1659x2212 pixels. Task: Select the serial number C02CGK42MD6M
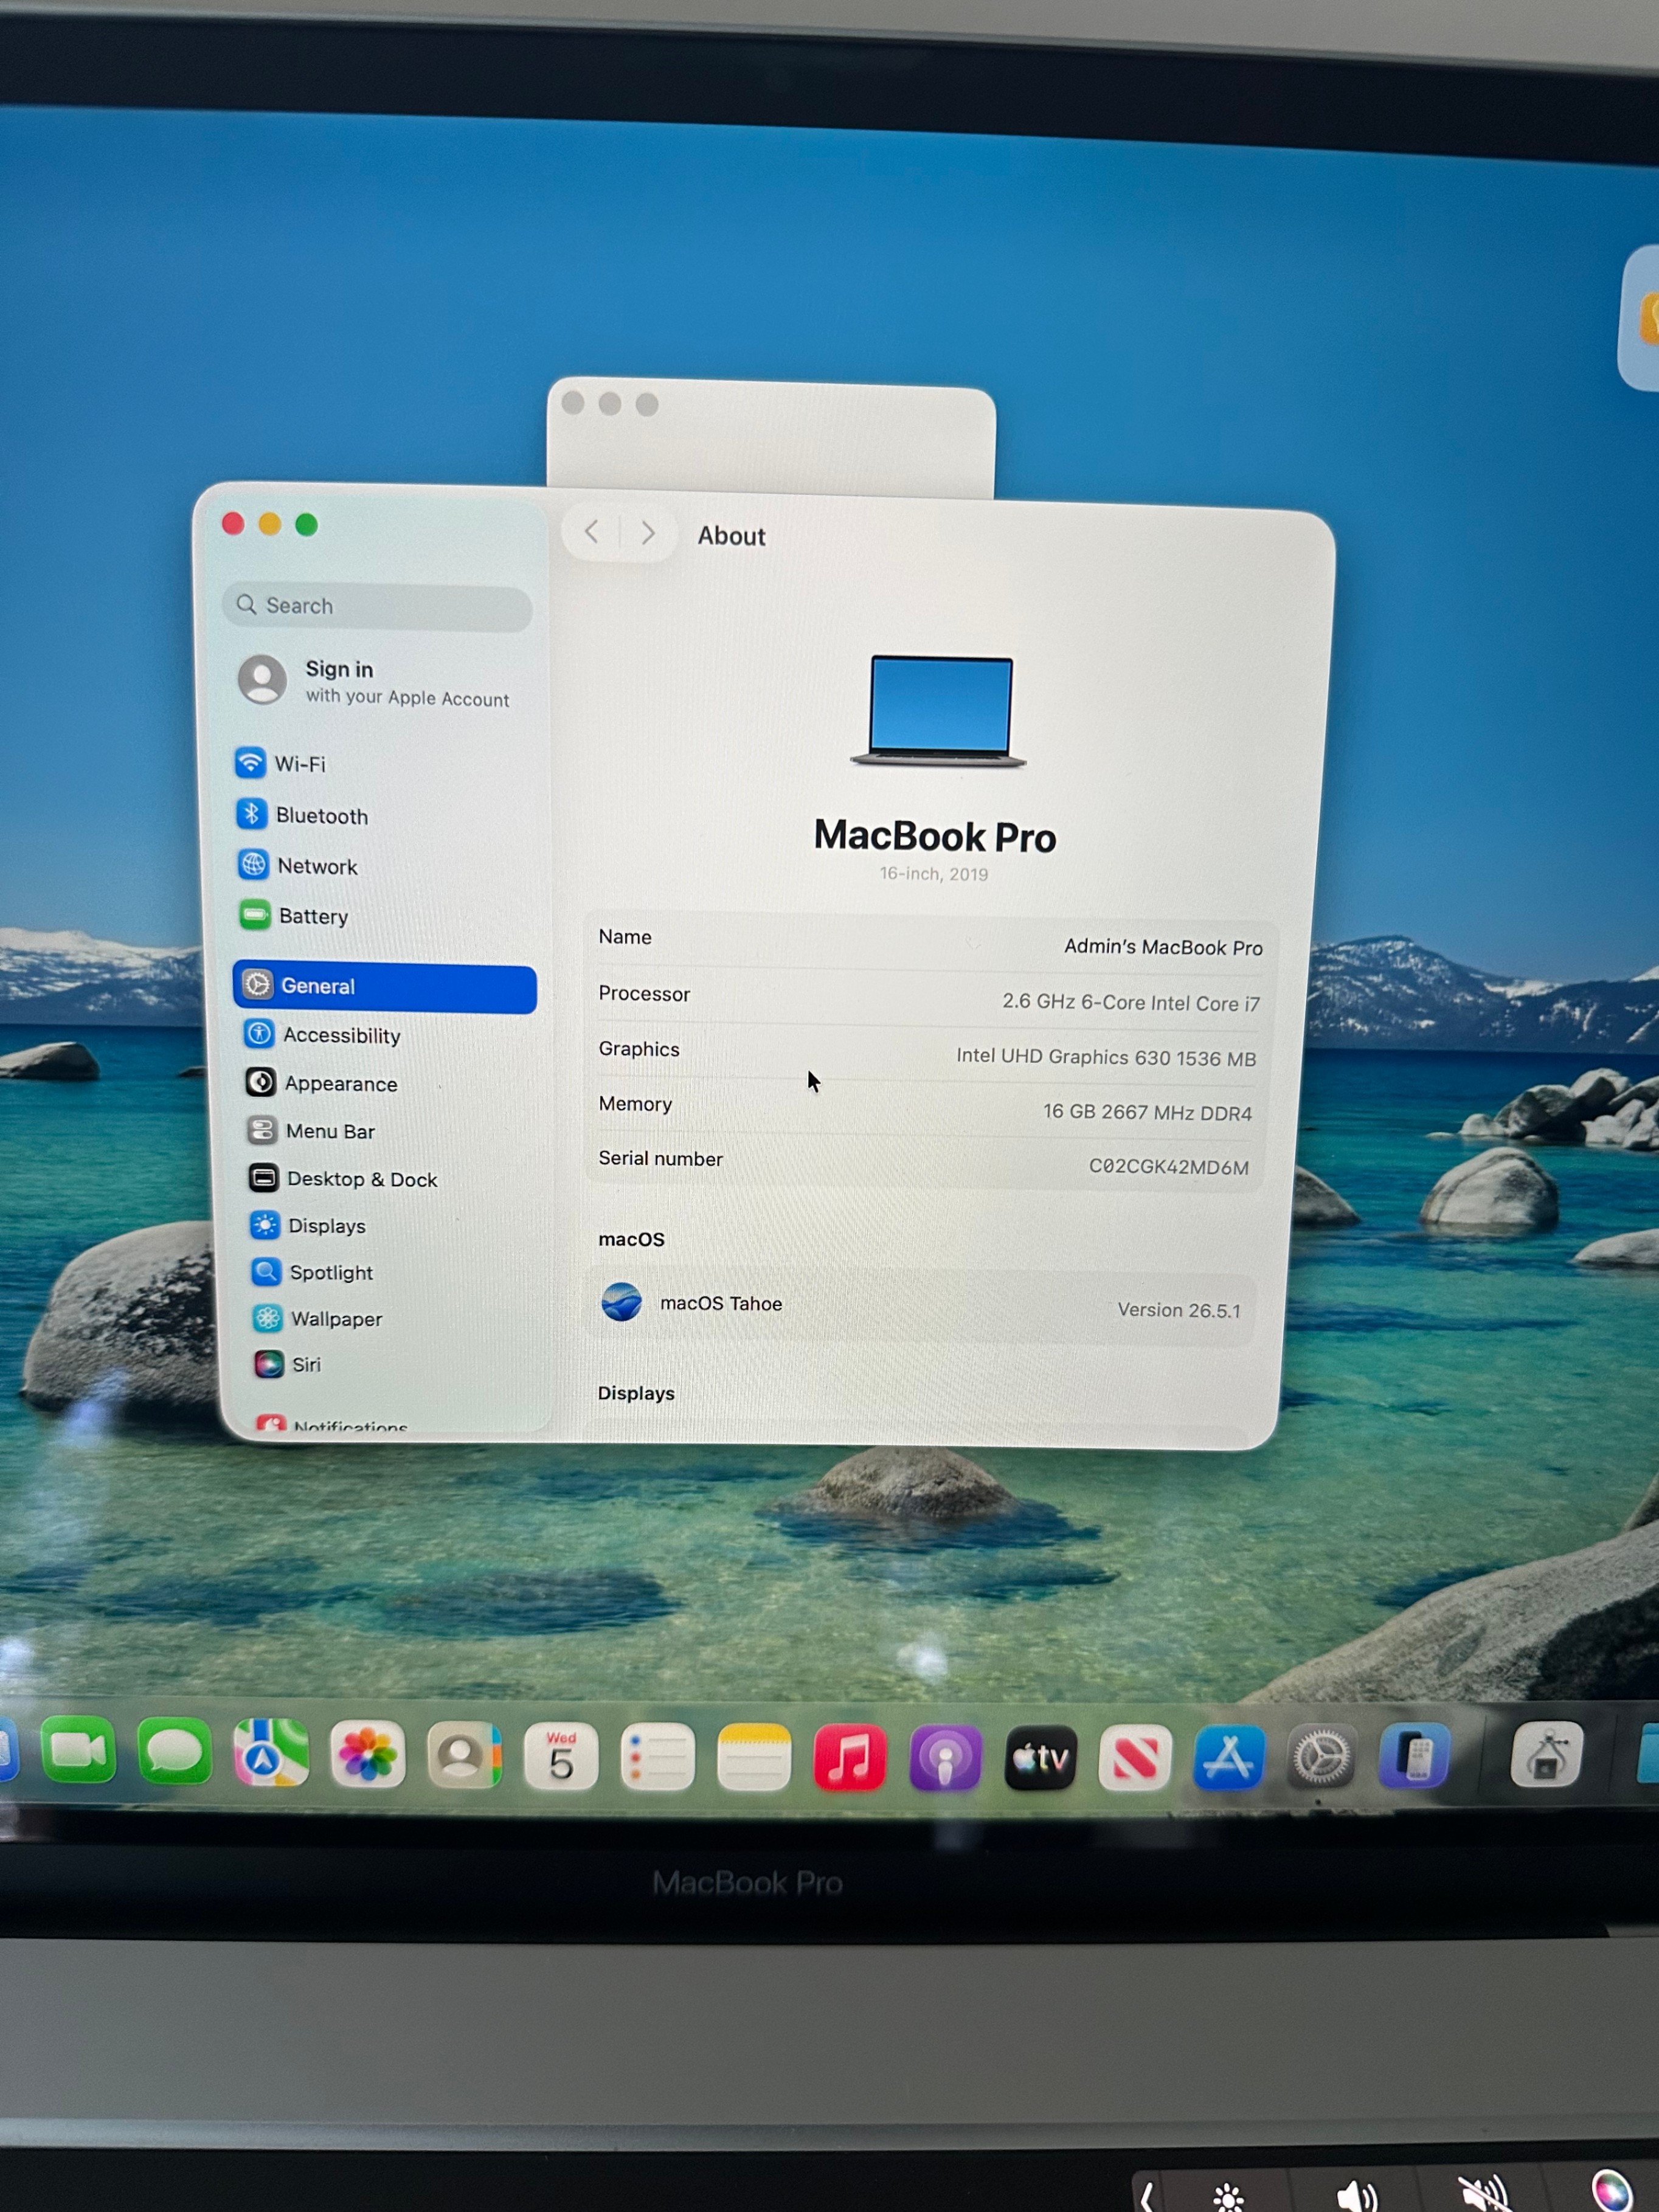[x=1168, y=1167]
